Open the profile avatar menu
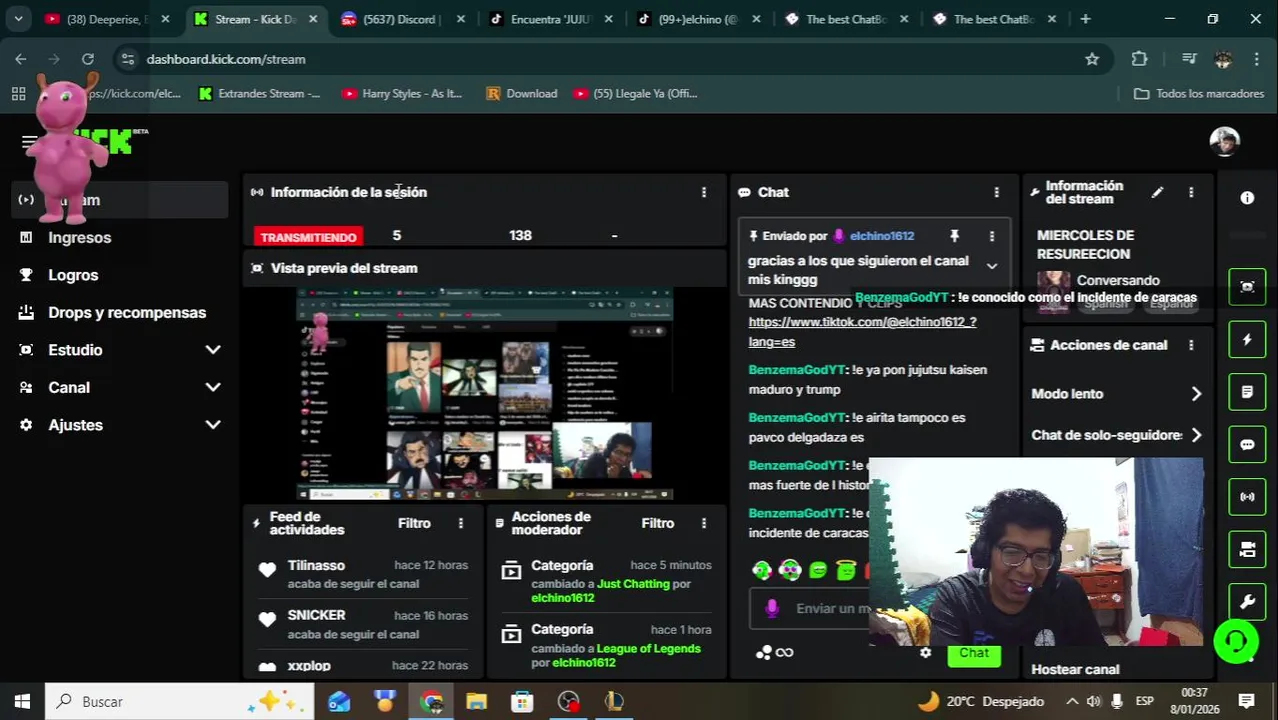Viewport: 1278px width, 720px height. 1225,141
